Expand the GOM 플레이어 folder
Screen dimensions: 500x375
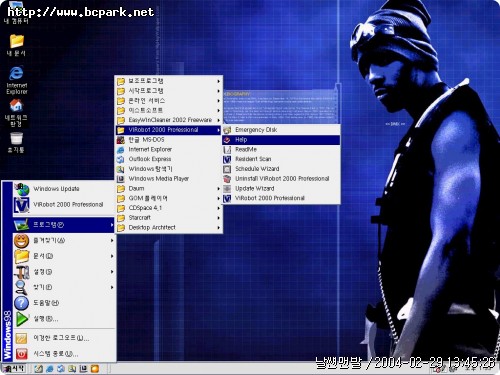pos(169,198)
